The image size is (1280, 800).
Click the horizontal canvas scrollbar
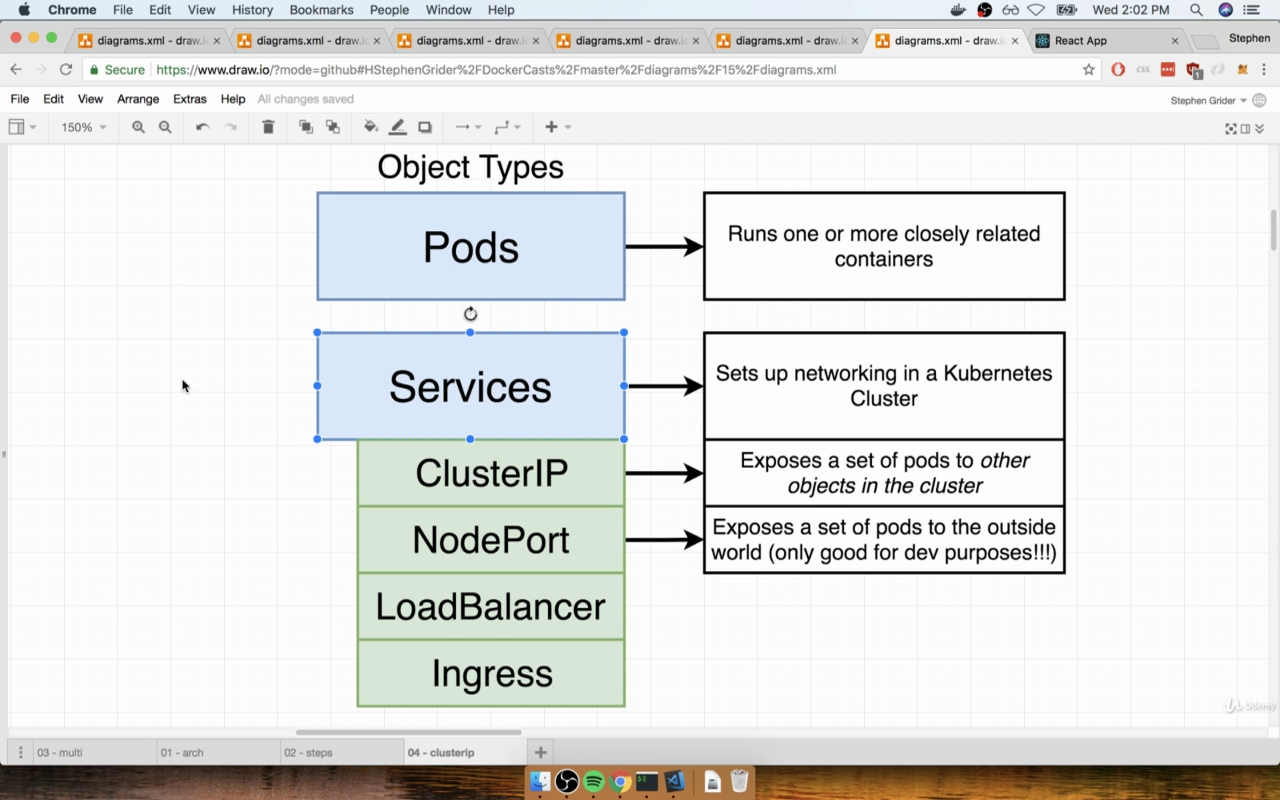tap(408, 732)
